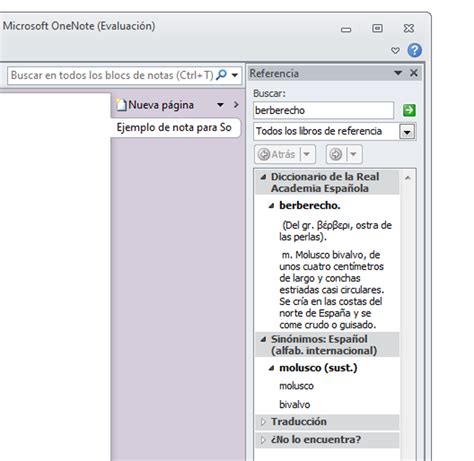Screen dimensions: 474x461
Task: Minimize the ribbon with the heart-shaped arrow
Action: [x=395, y=51]
